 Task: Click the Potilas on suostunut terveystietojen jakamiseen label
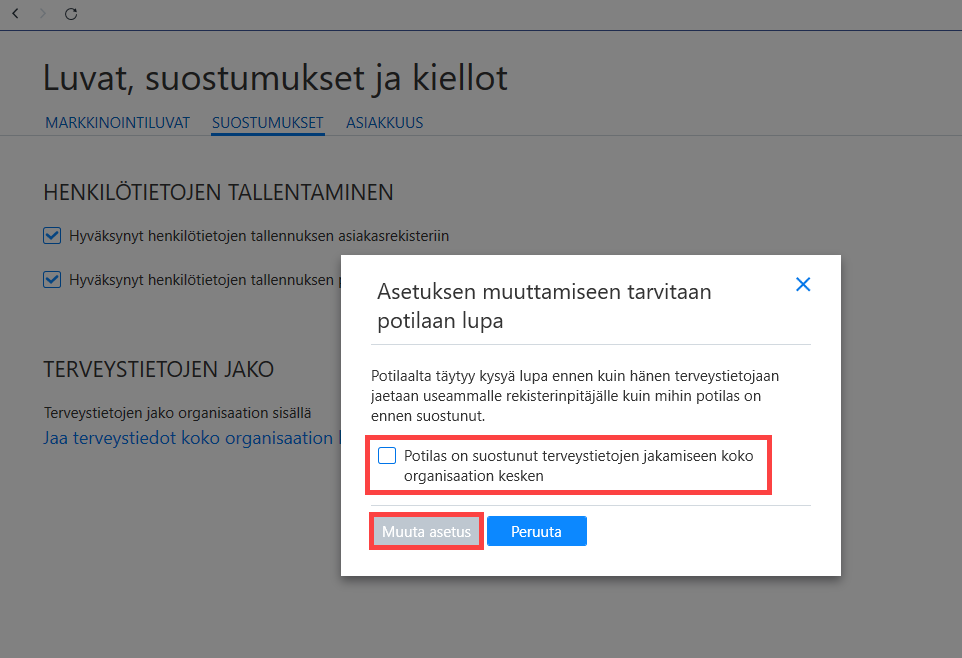(x=579, y=466)
